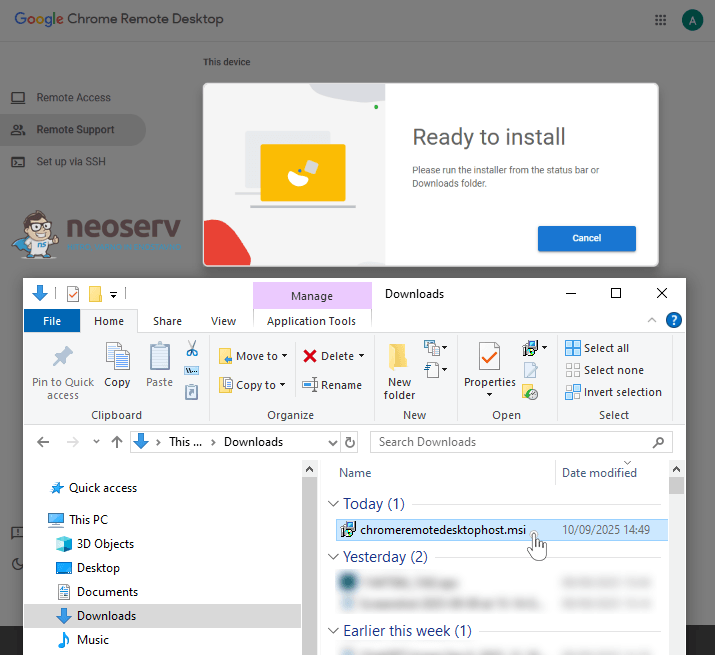Click the file list scrollbar up arrow
This screenshot has height=655, width=715.
coord(676,469)
